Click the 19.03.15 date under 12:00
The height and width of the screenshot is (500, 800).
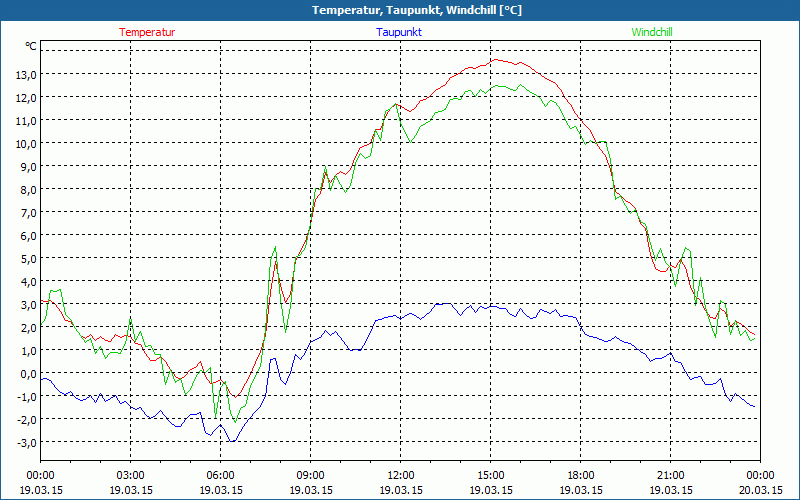pyautogui.click(x=401, y=490)
